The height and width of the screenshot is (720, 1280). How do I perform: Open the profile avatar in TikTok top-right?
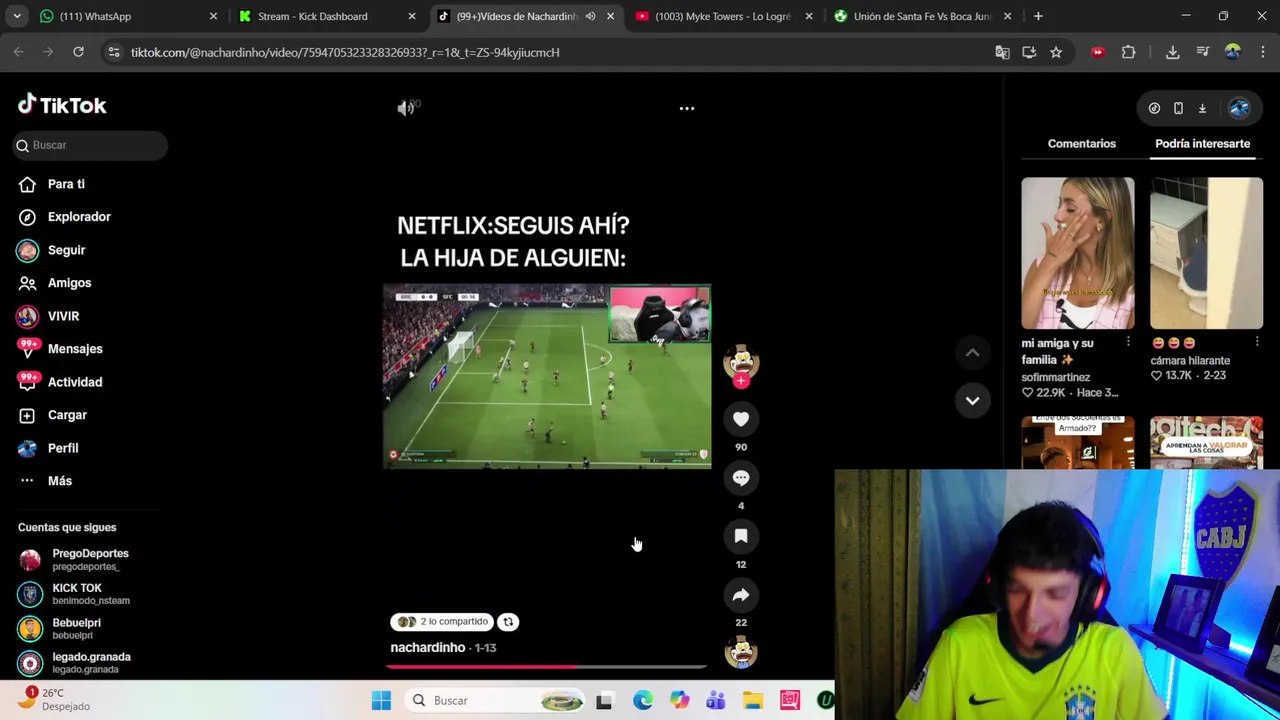tap(1239, 108)
